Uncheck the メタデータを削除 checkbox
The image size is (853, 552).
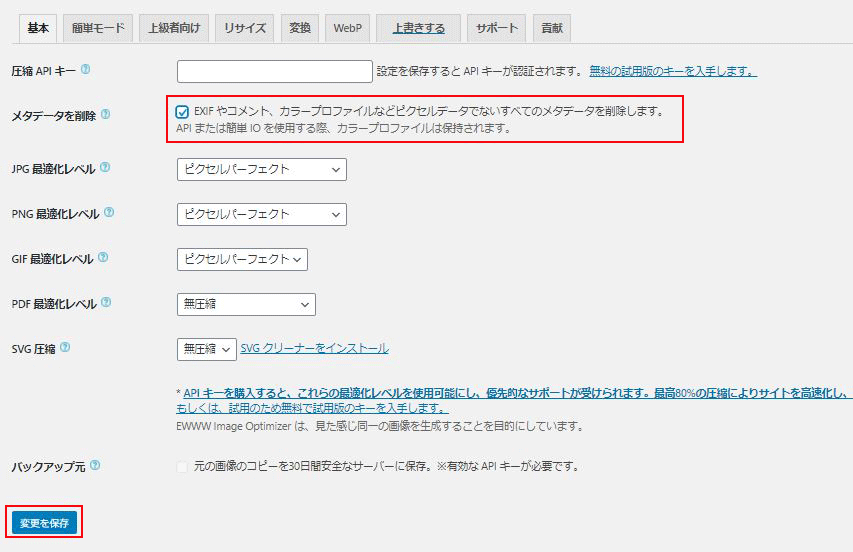click(182, 112)
